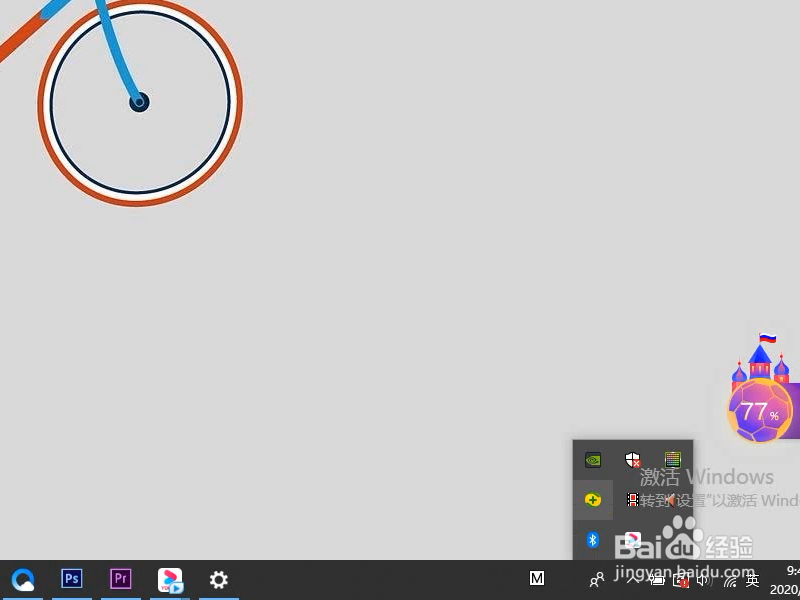Click the M input method icon

(x=537, y=579)
